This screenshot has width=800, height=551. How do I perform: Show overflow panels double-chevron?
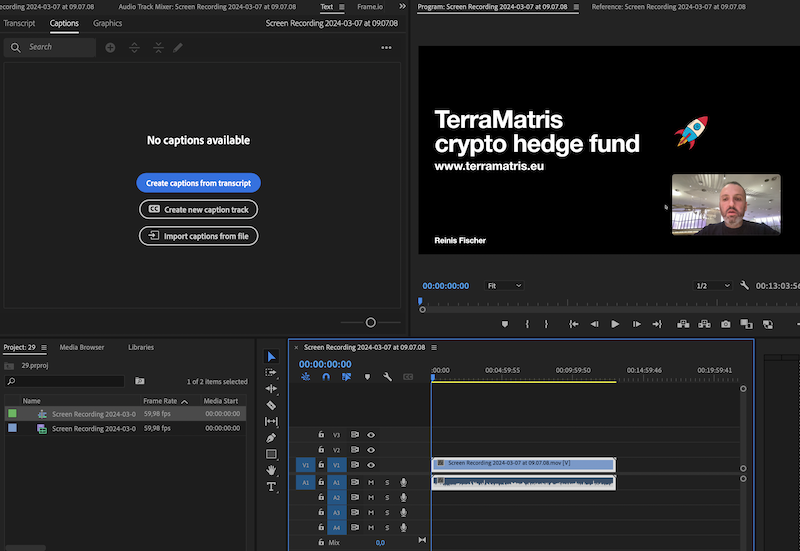point(403,6)
